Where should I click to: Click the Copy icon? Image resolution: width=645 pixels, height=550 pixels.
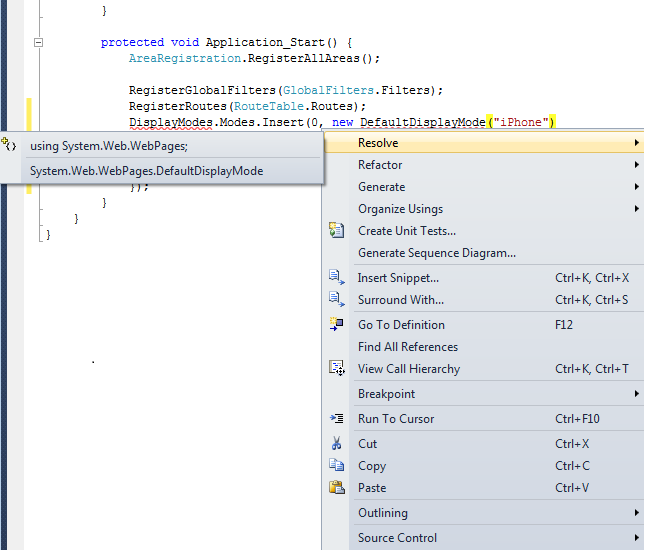(336, 465)
